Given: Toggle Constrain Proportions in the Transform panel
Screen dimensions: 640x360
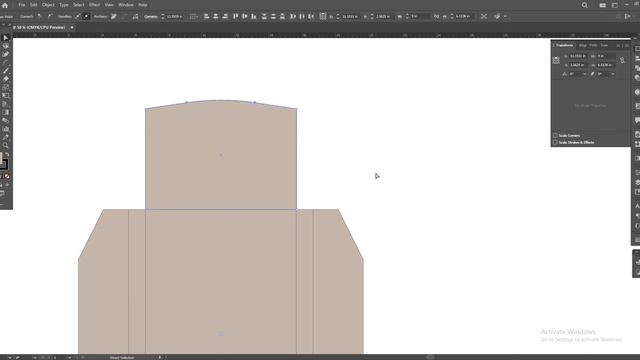Looking at the screenshot, I should (x=622, y=60).
